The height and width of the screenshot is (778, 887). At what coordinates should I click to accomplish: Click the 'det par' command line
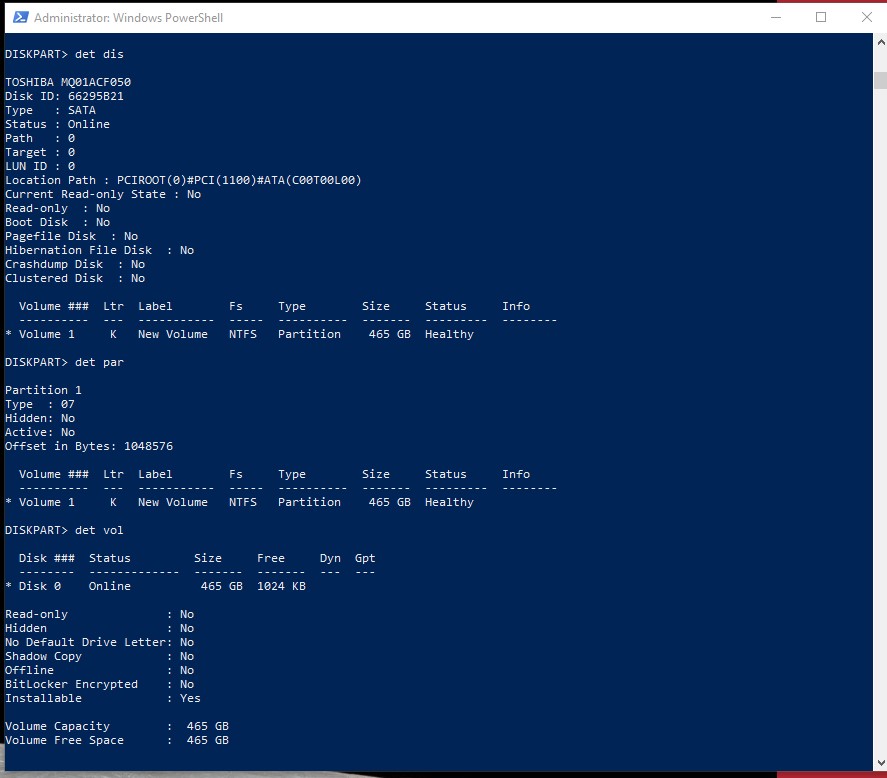click(x=99, y=362)
